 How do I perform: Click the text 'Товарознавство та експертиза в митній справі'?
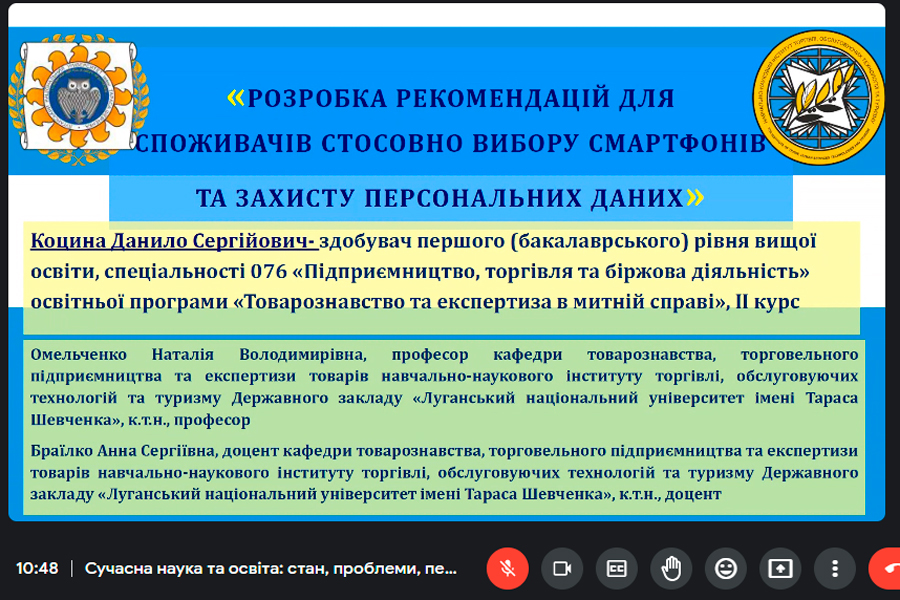tap(478, 301)
